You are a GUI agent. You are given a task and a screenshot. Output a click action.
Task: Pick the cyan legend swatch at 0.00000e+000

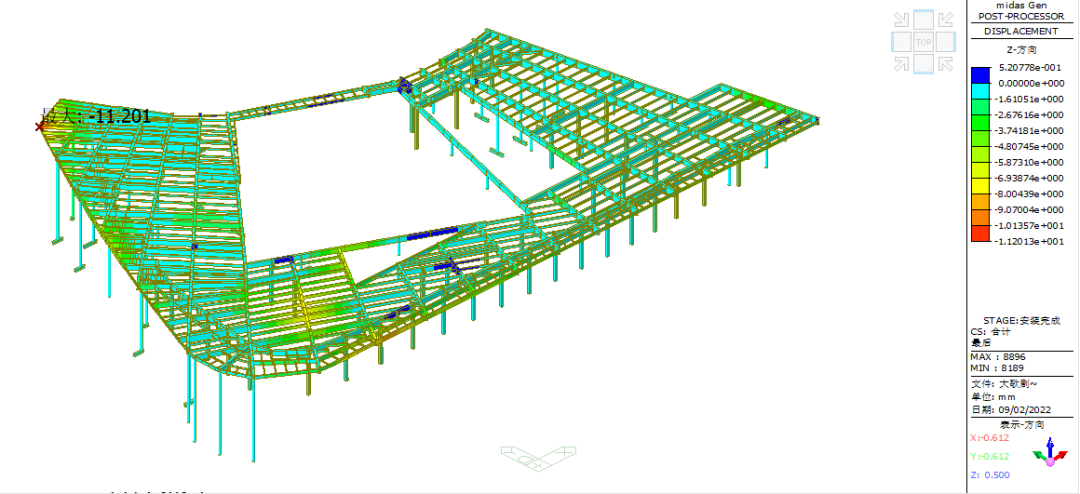(x=981, y=90)
